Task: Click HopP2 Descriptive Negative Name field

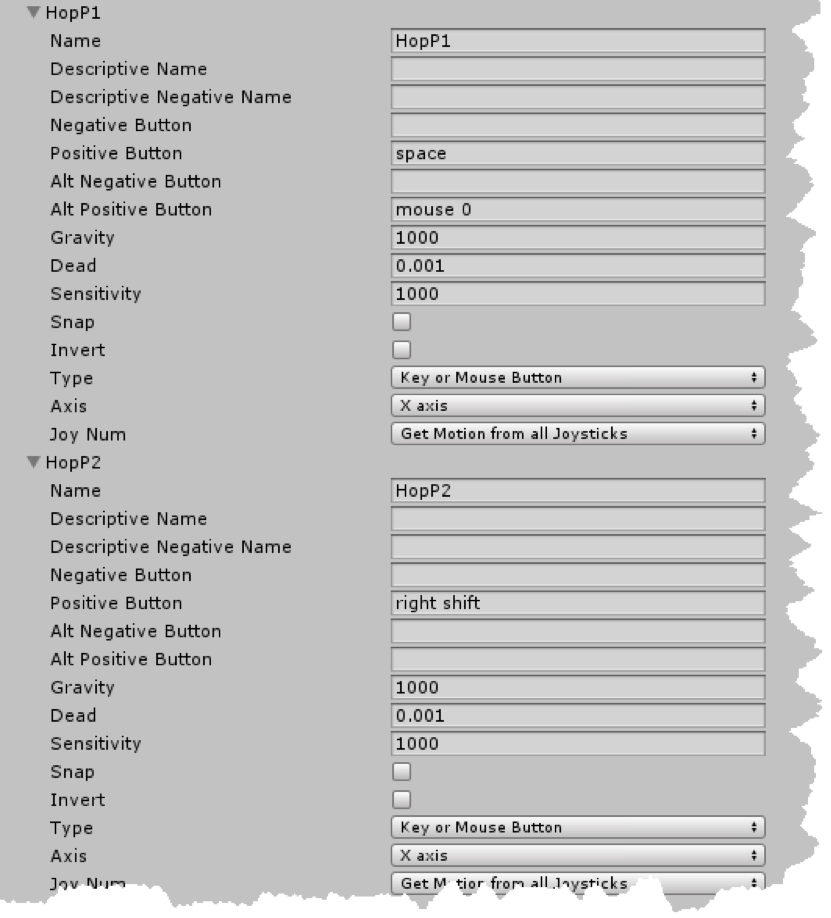Action: 578,546
